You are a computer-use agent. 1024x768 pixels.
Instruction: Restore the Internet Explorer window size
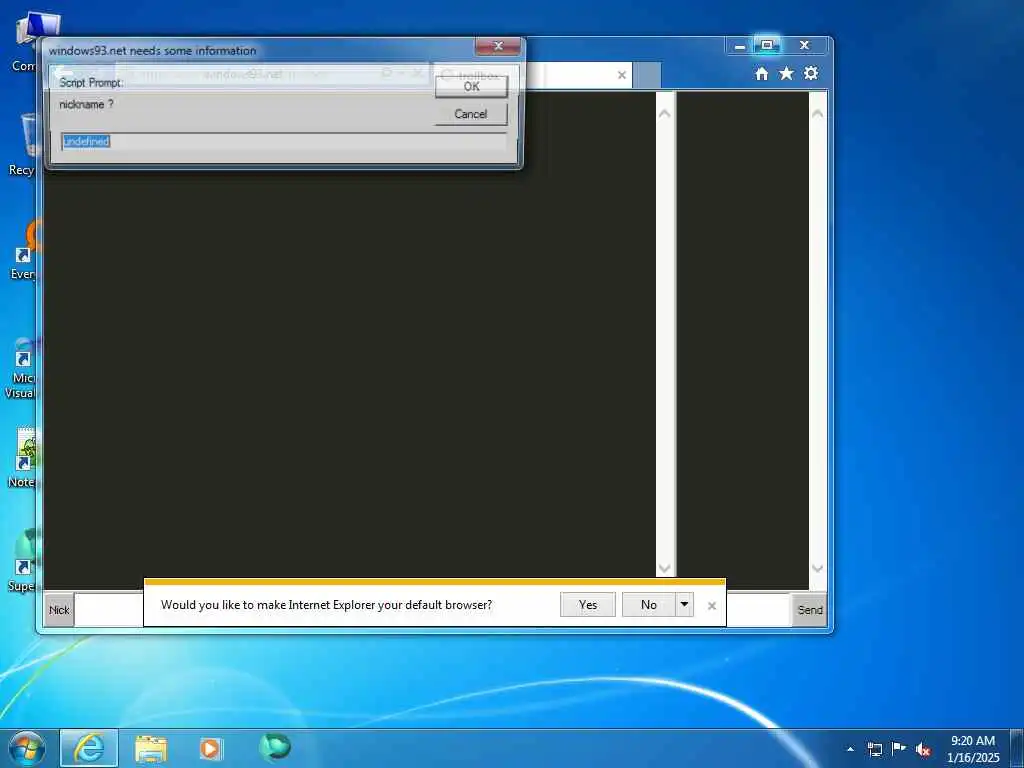[767, 46]
